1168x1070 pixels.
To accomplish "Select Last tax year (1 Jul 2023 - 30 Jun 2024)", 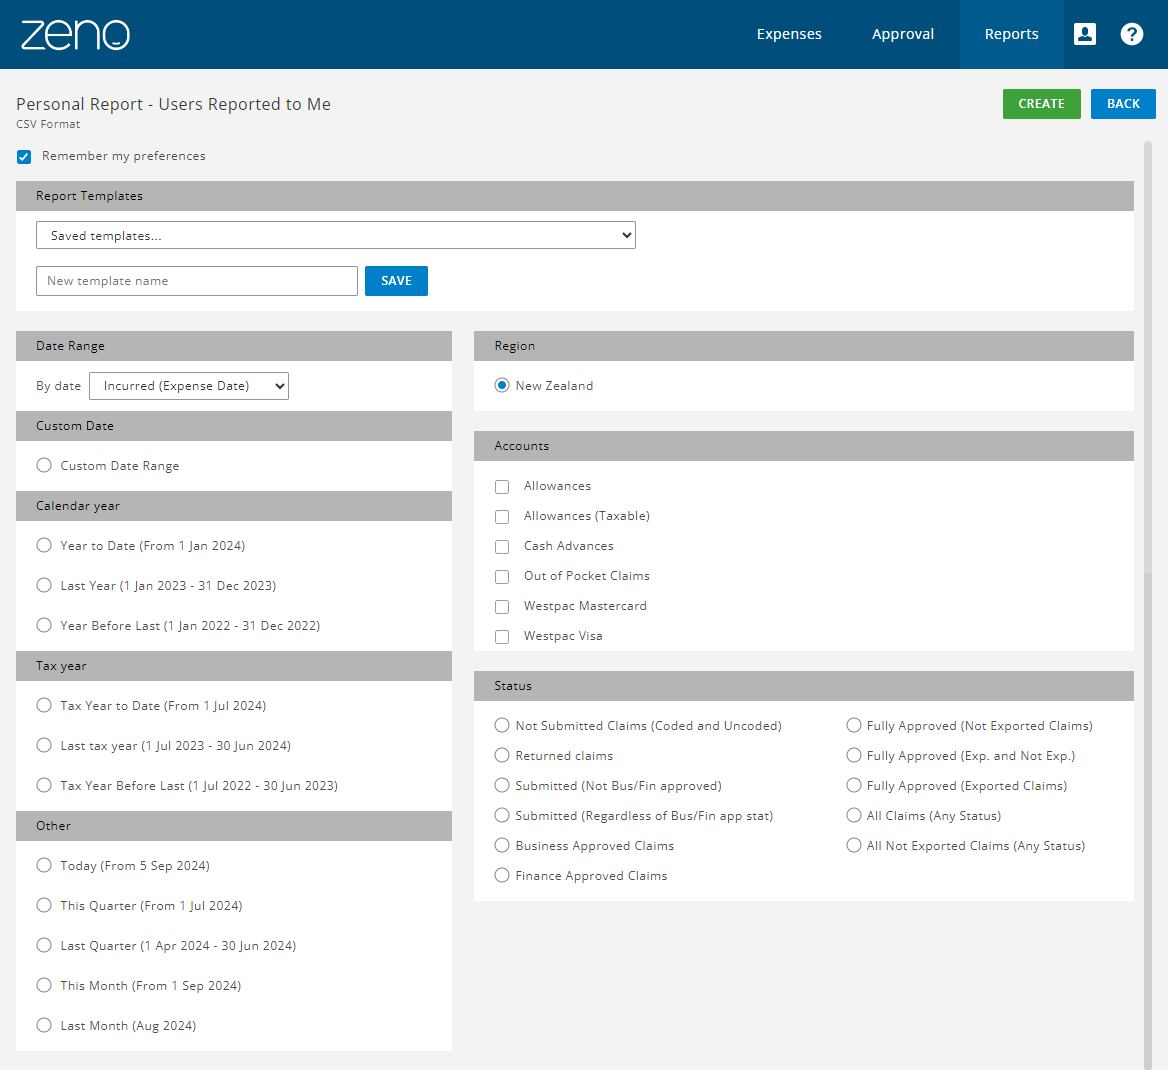I will (44, 745).
